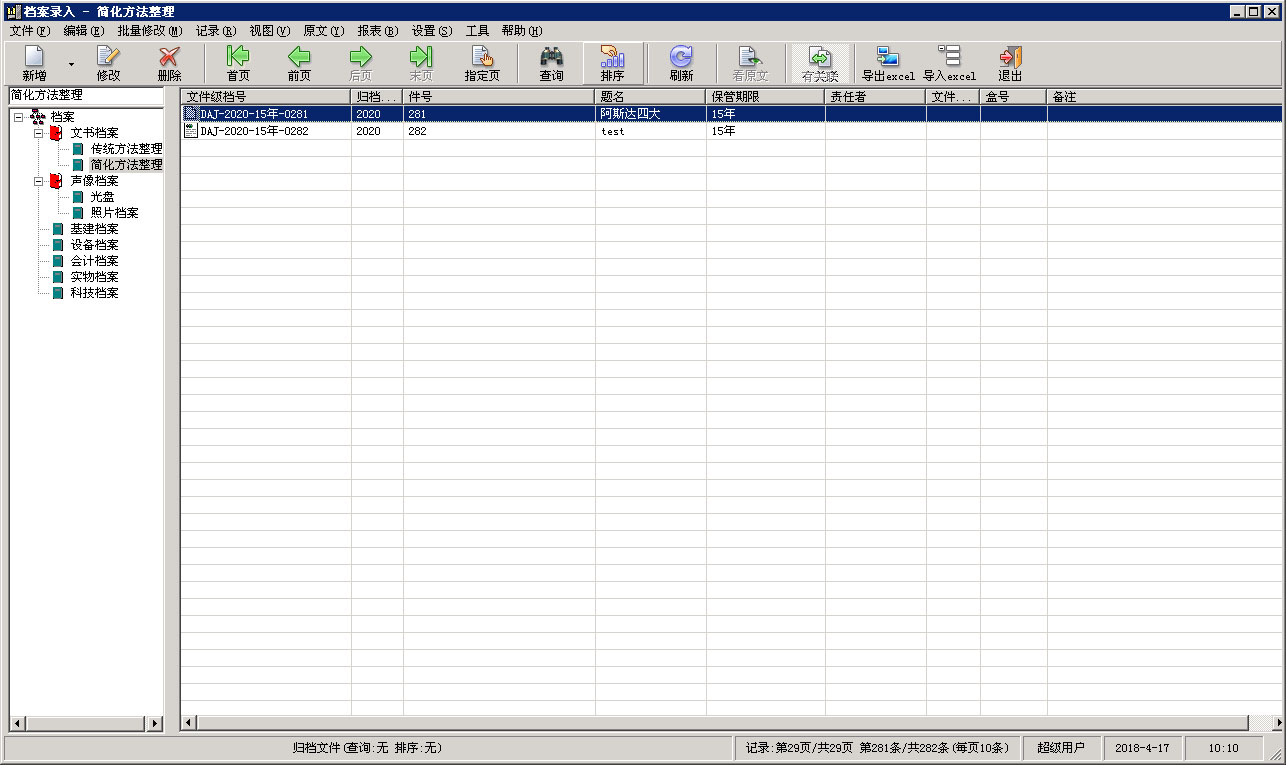
Task: Open the 报表 menu
Action: (x=377, y=31)
